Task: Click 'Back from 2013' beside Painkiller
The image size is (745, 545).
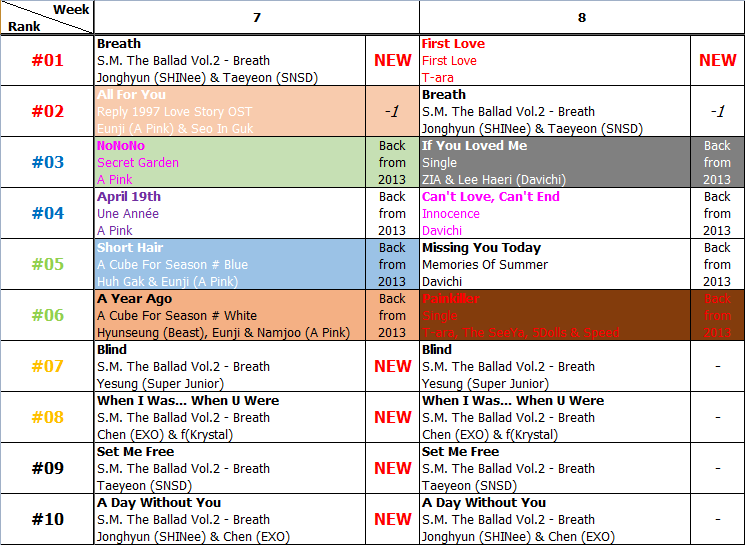Action: [717, 315]
